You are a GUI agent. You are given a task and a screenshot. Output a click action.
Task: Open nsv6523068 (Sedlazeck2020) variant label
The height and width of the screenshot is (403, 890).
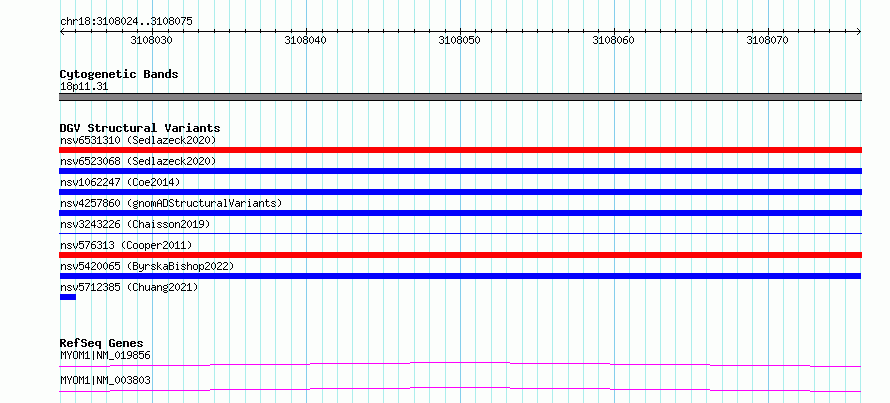click(x=138, y=161)
